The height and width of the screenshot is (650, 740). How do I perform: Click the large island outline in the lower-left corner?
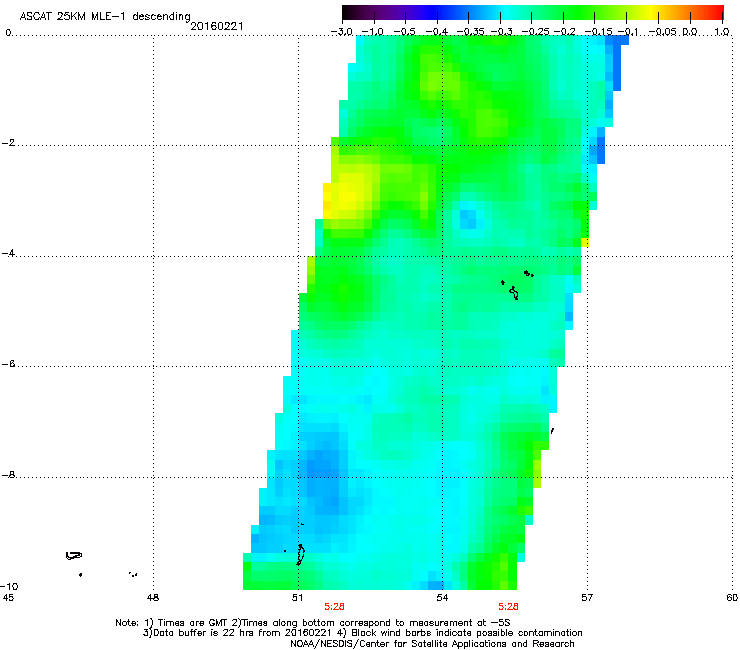pos(74,556)
